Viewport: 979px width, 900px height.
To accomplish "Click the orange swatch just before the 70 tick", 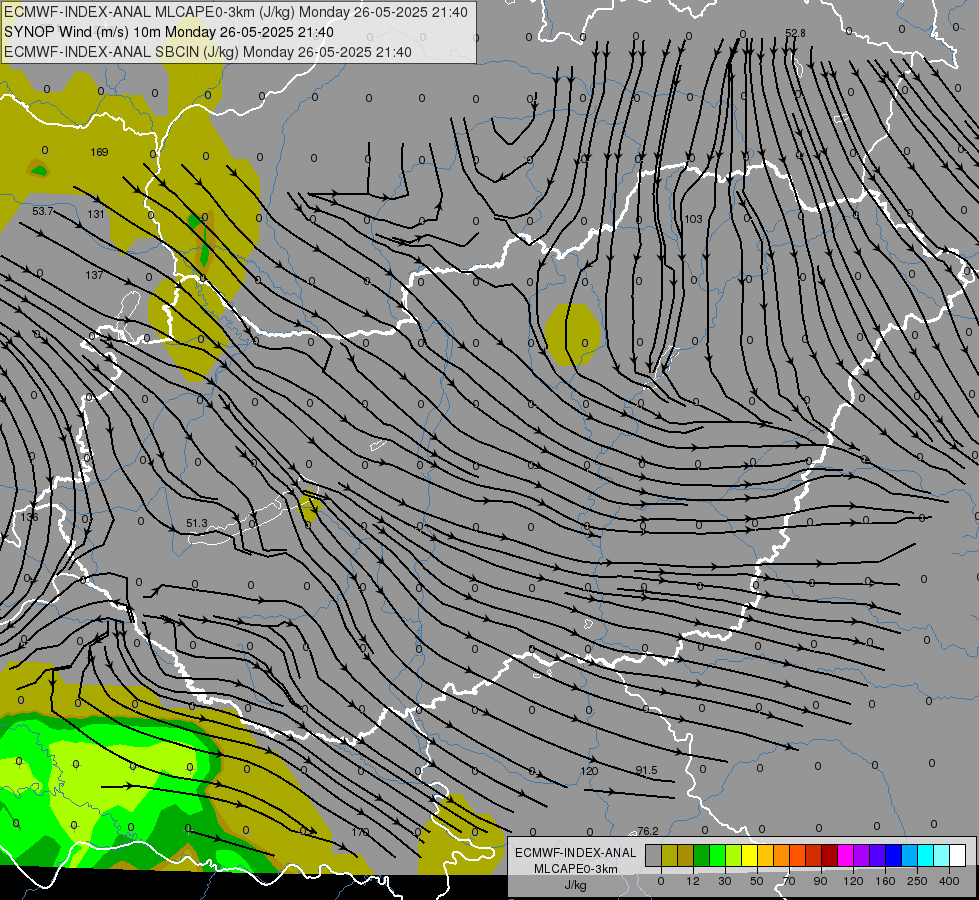I will pos(782,855).
